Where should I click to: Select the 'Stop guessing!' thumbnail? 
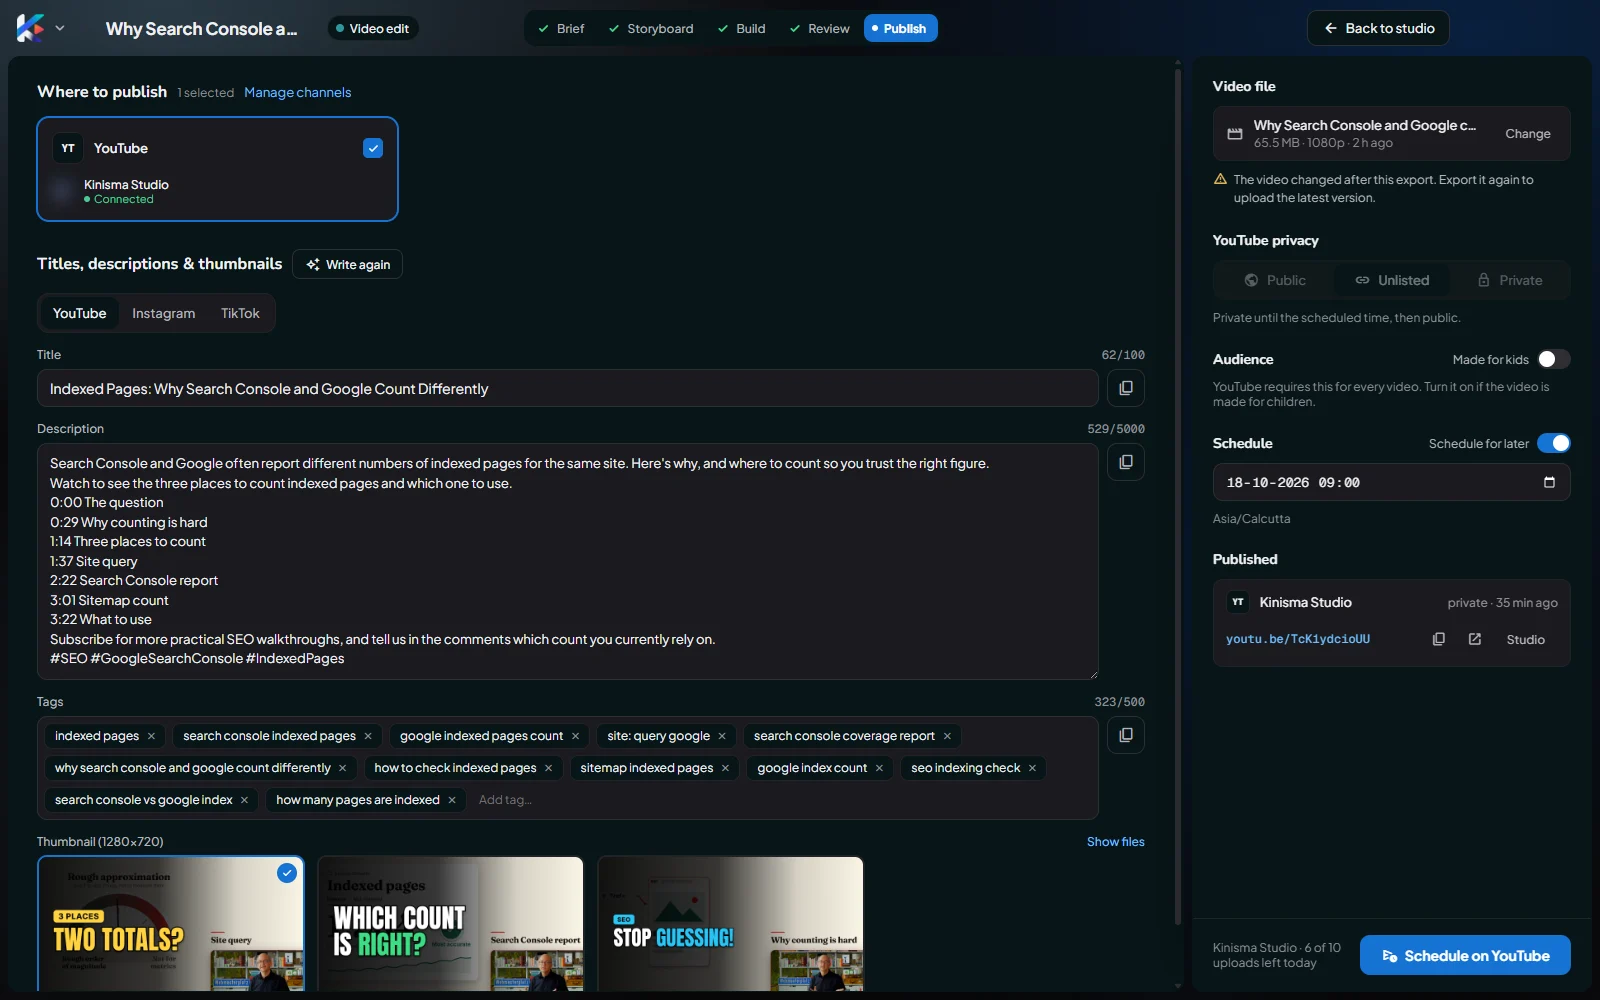pyautogui.click(x=730, y=924)
